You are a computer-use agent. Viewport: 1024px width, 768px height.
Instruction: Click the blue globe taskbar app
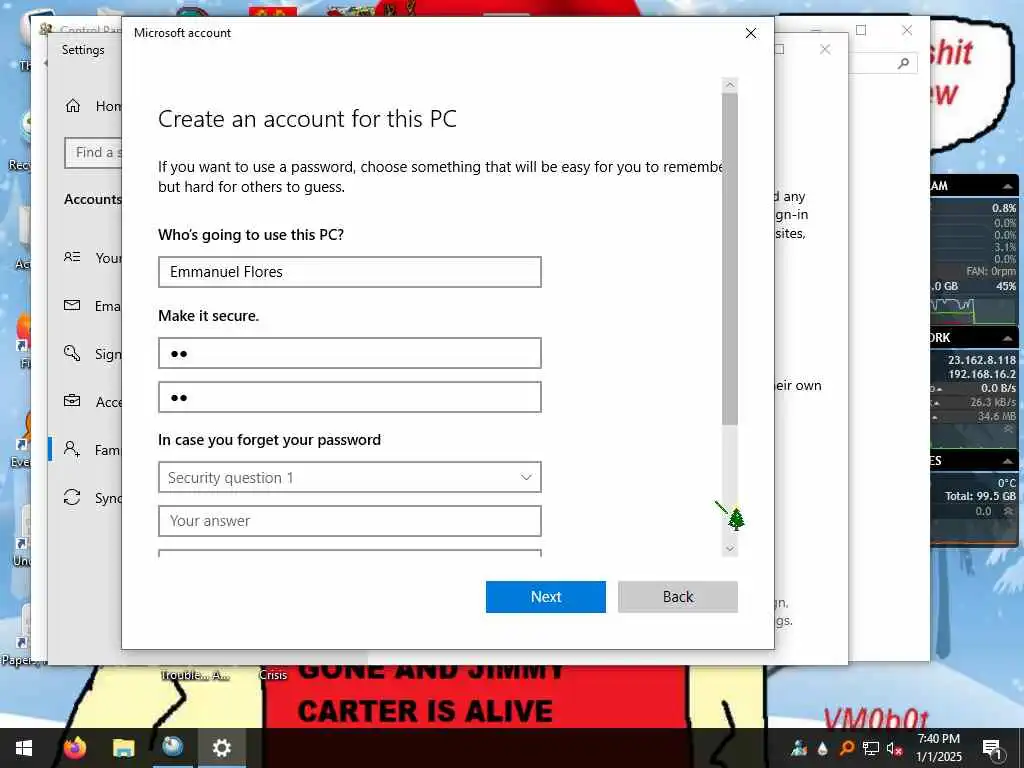point(172,747)
